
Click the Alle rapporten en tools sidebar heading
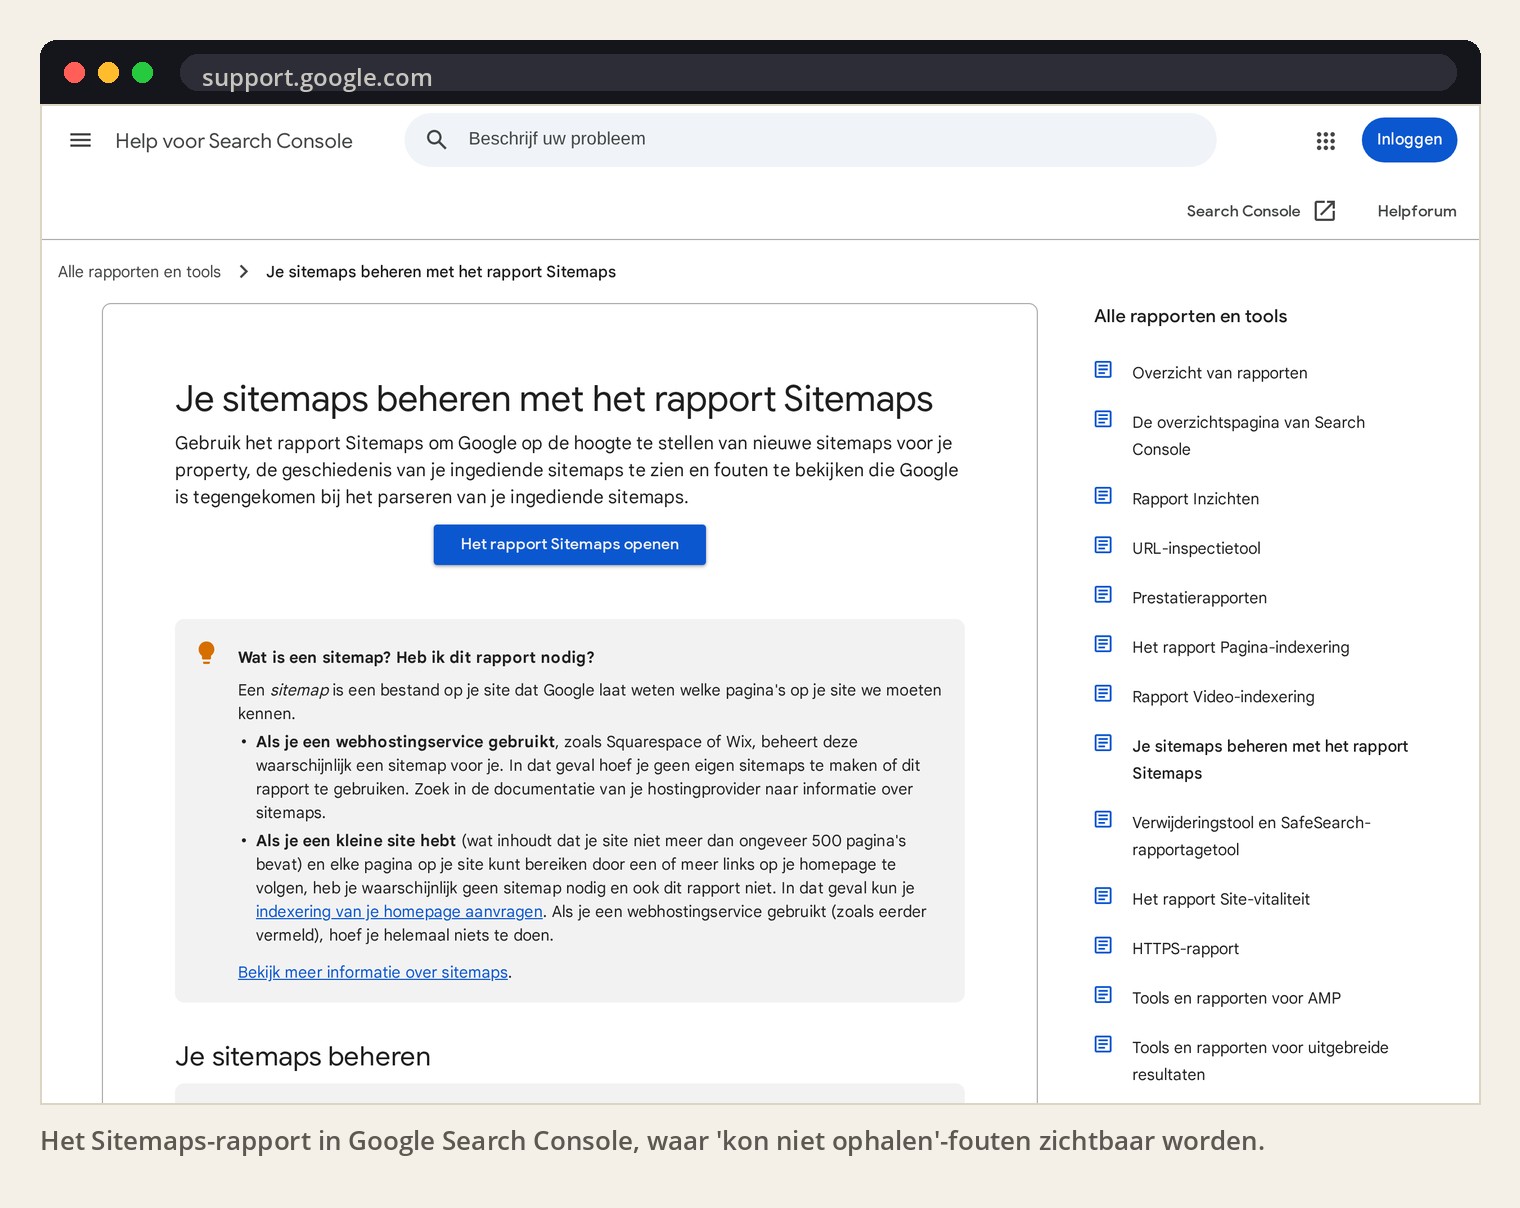coord(1190,316)
